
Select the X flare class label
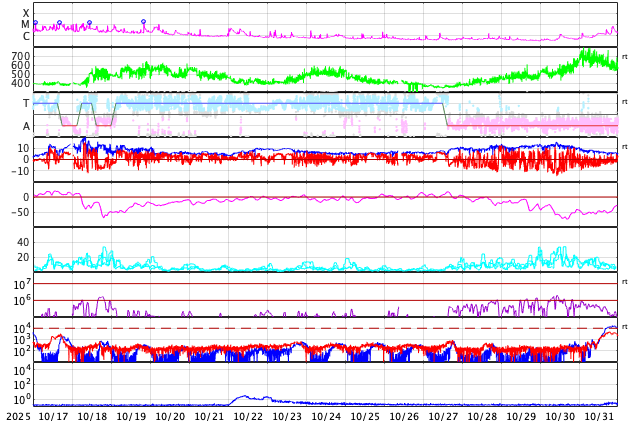pyautogui.click(x=26, y=13)
